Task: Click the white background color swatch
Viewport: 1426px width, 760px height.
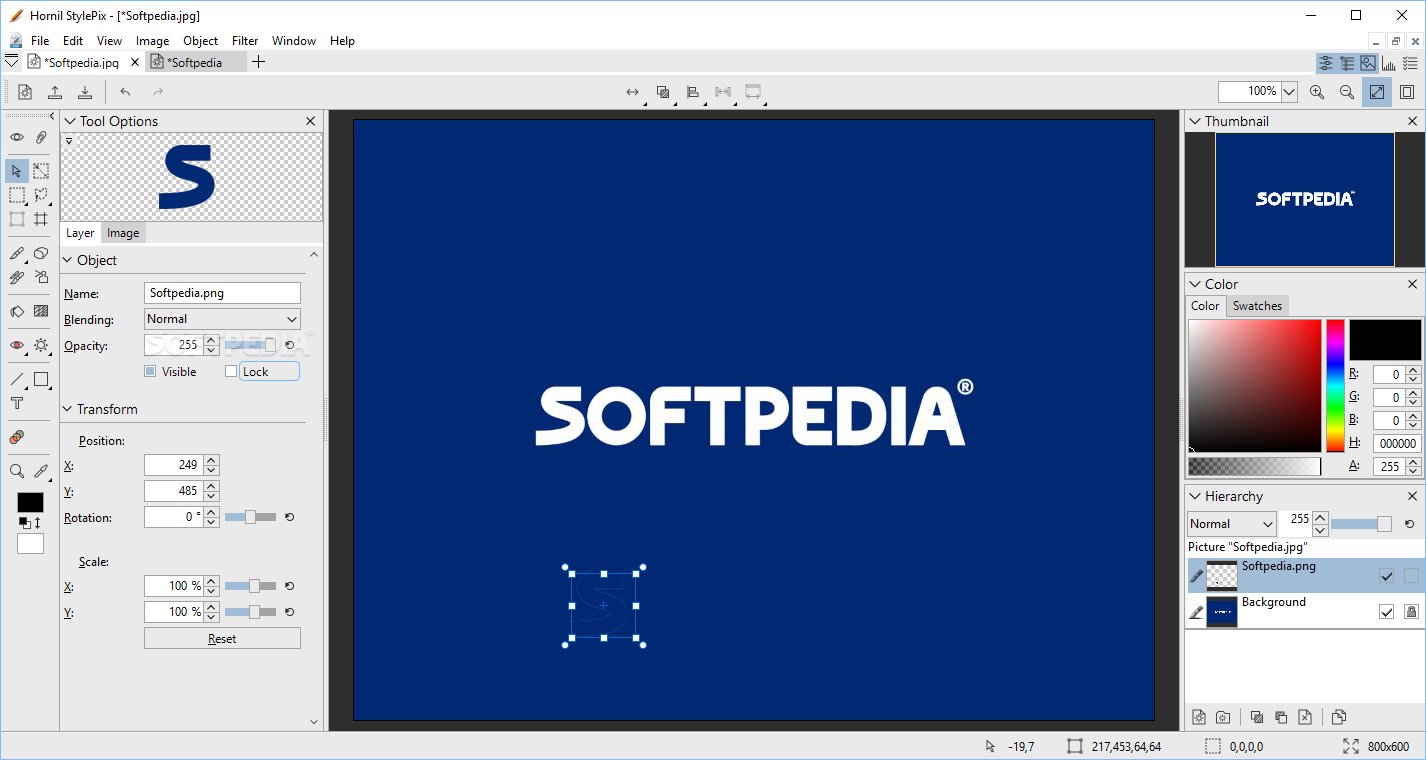Action: (30, 543)
